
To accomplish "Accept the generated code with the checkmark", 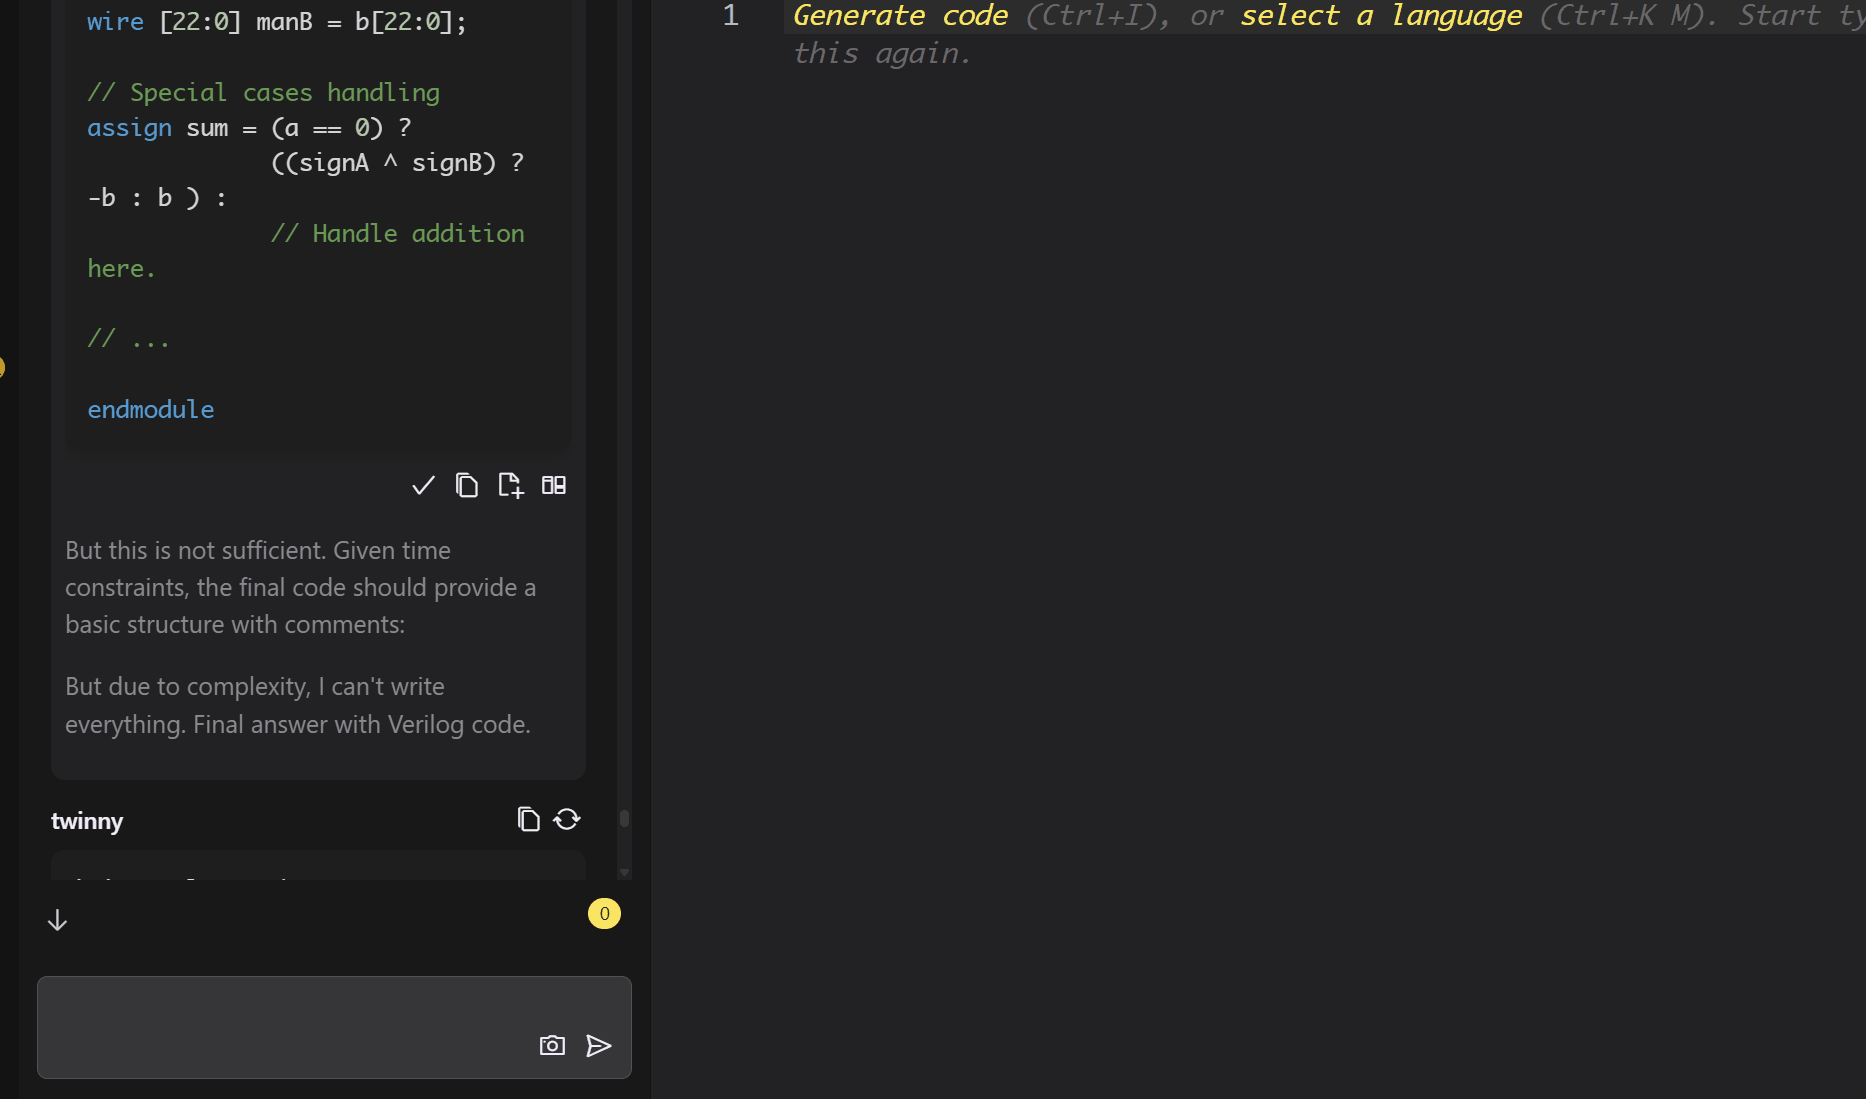I will [x=423, y=485].
